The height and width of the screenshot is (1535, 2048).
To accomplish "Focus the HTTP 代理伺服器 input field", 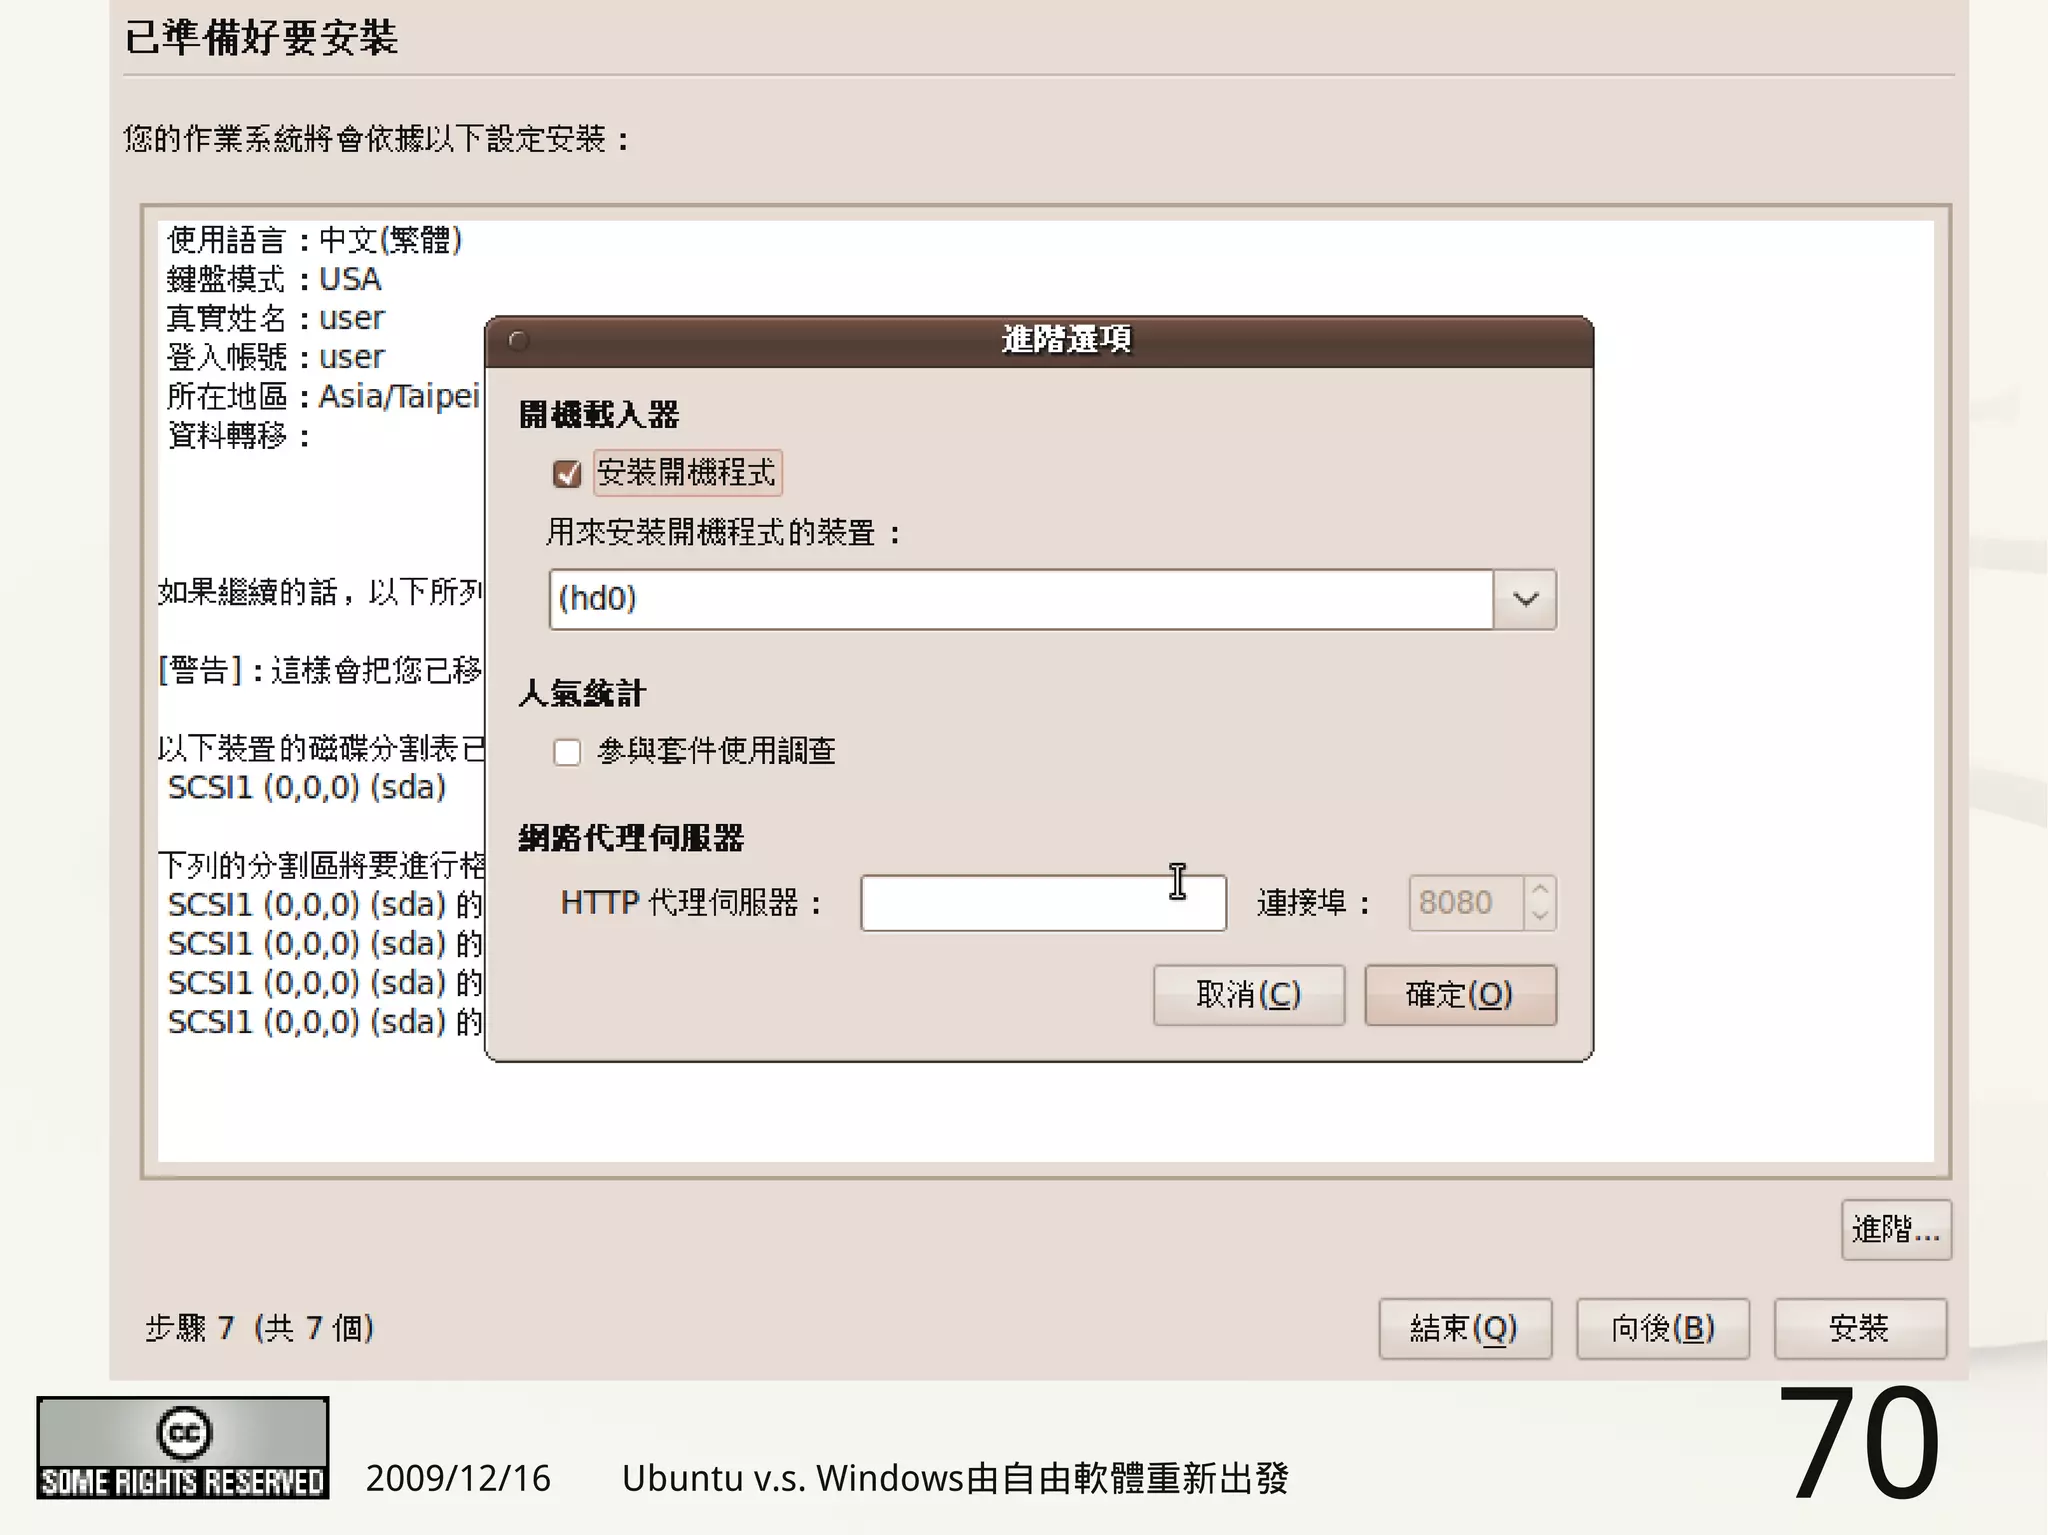I will point(1043,903).
